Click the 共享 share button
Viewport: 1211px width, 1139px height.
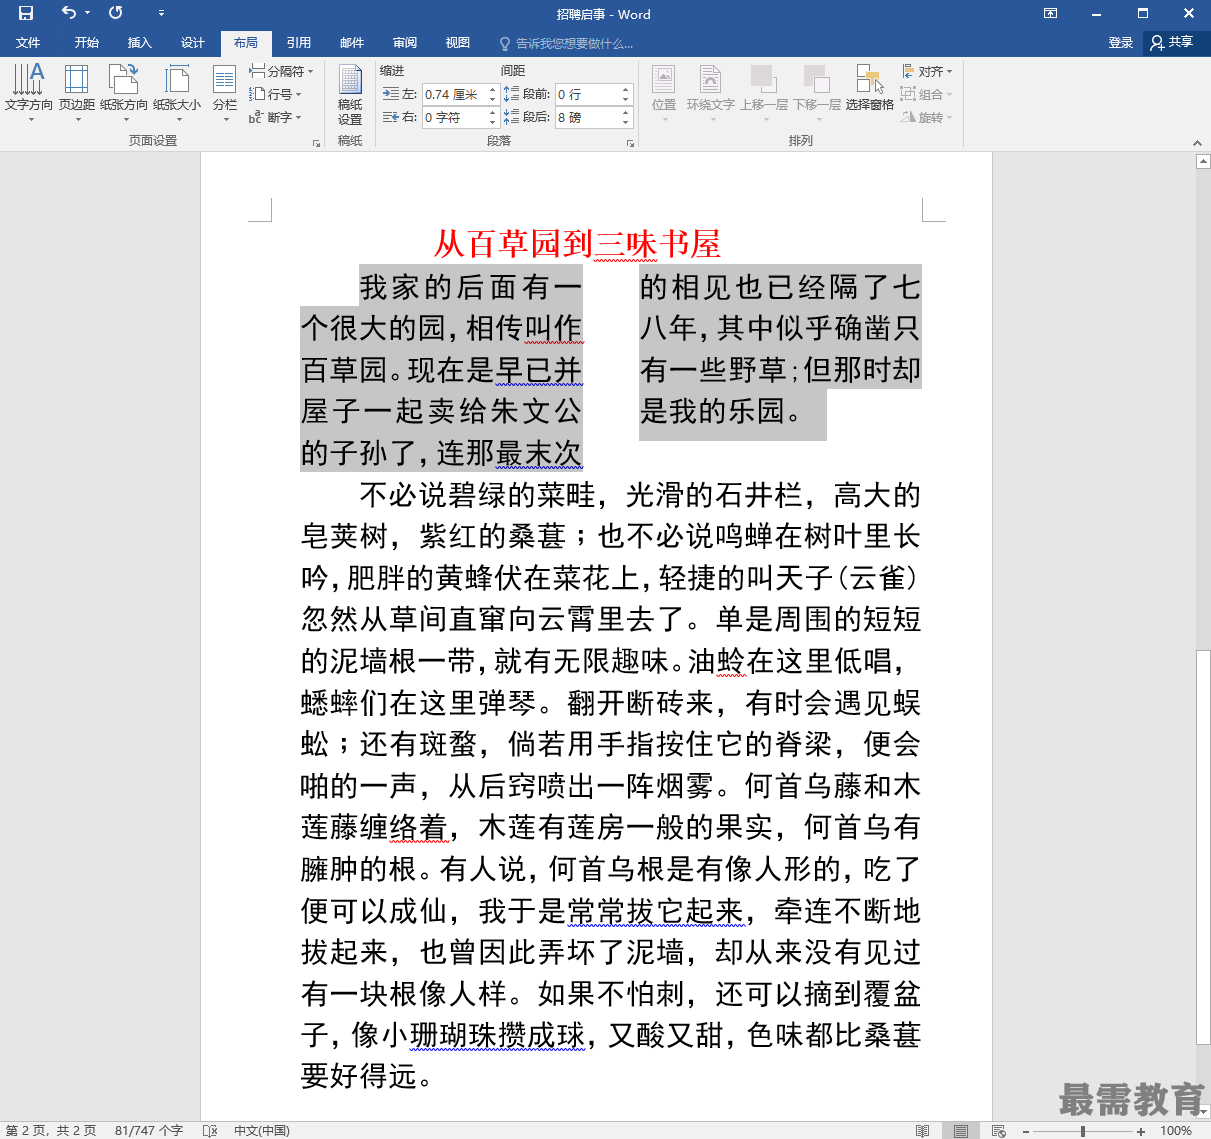1172,43
